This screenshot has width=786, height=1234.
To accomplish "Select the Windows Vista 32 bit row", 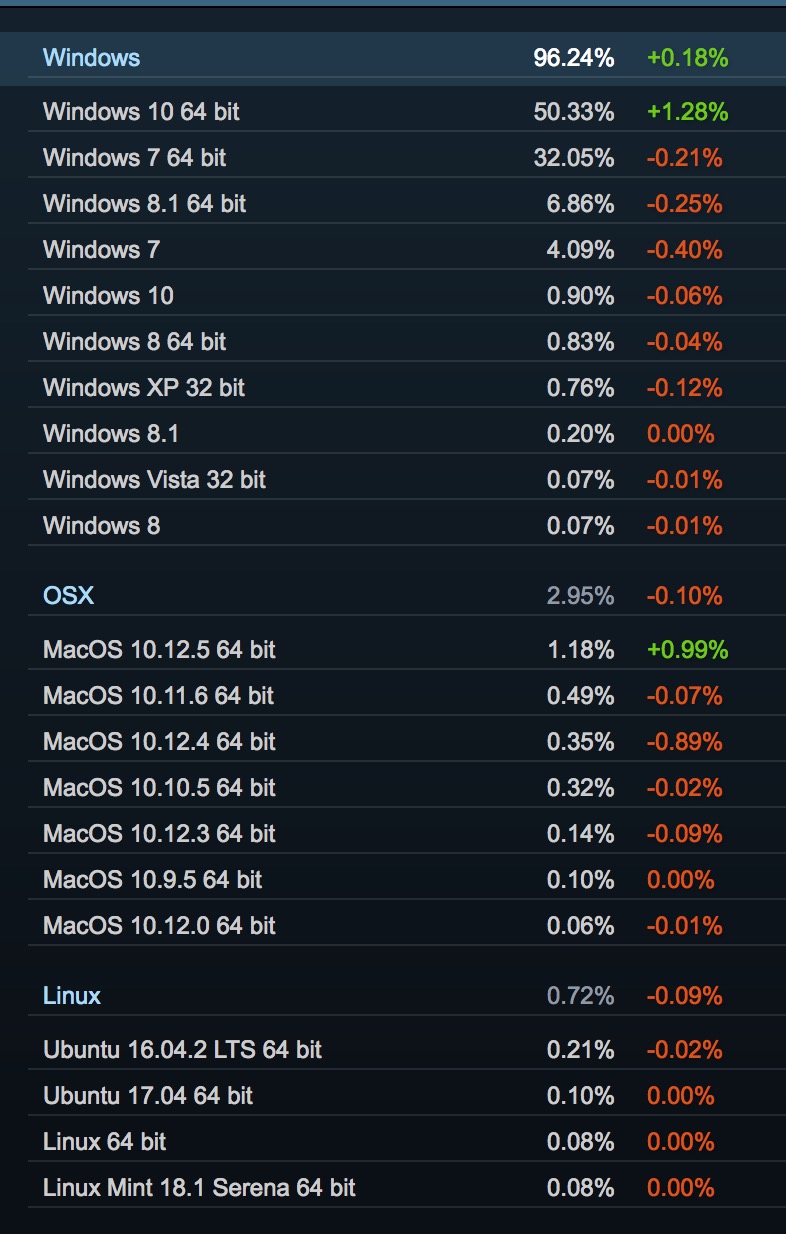I will point(154,480).
